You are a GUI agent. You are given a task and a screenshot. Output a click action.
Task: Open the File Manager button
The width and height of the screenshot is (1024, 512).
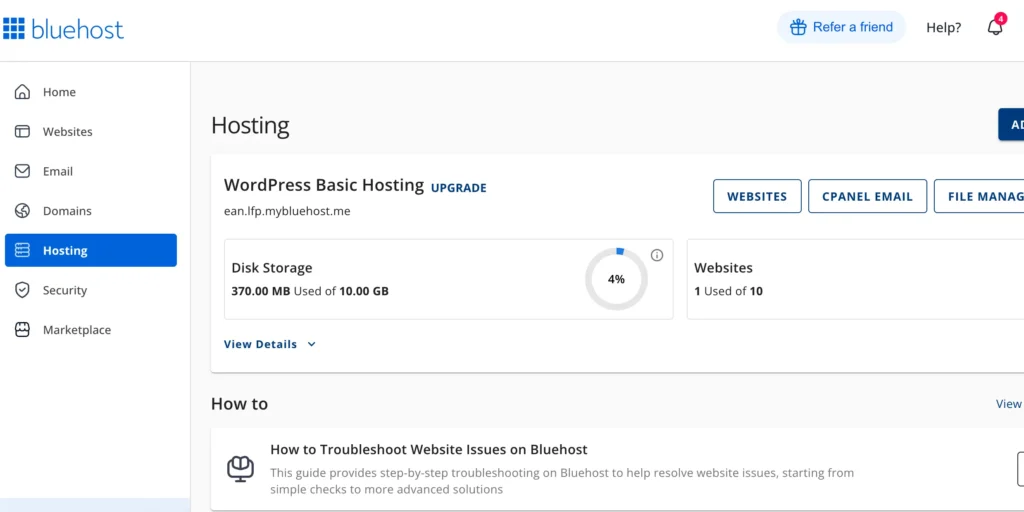point(979,196)
